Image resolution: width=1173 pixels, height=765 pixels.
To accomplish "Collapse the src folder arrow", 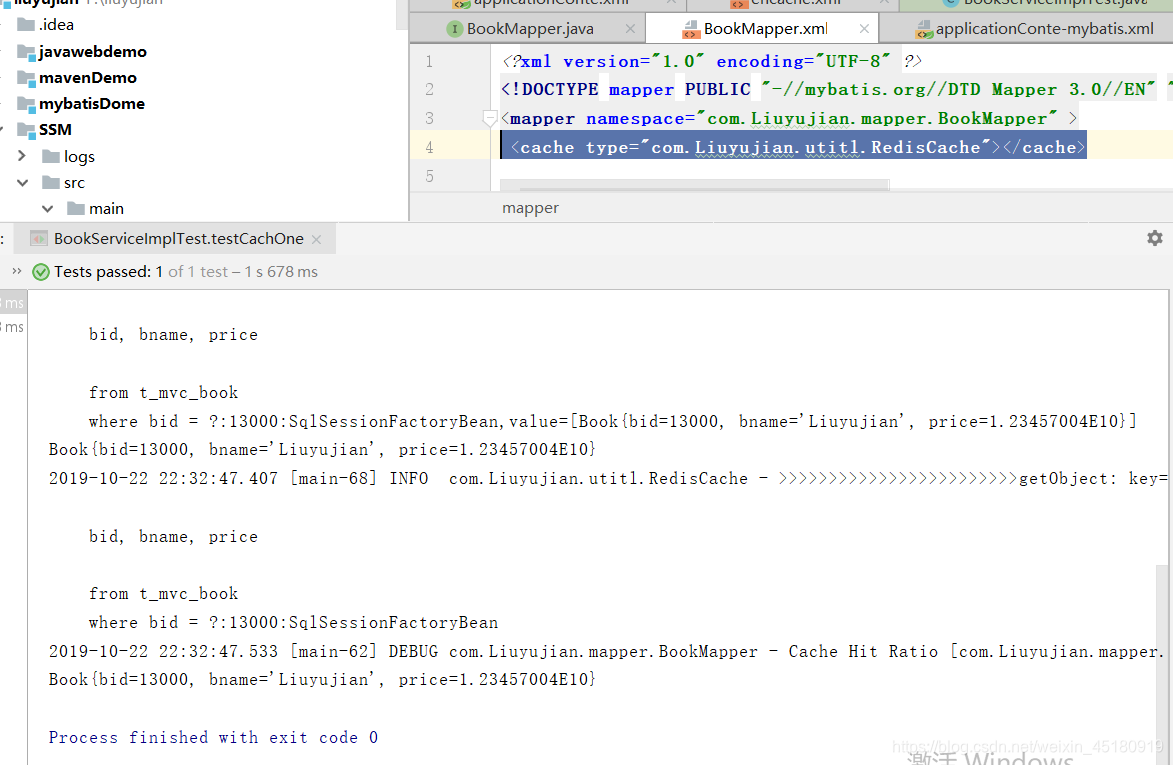I will click(22, 182).
